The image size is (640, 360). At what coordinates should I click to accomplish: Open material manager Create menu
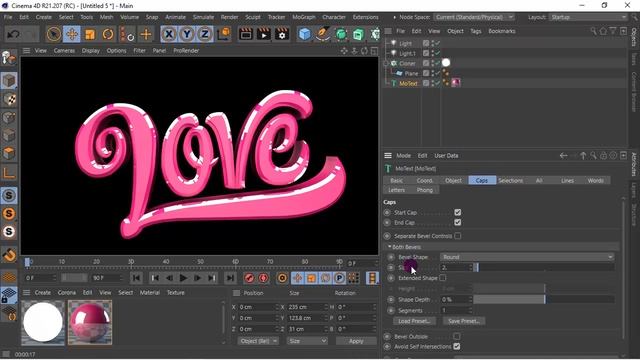coord(42,293)
